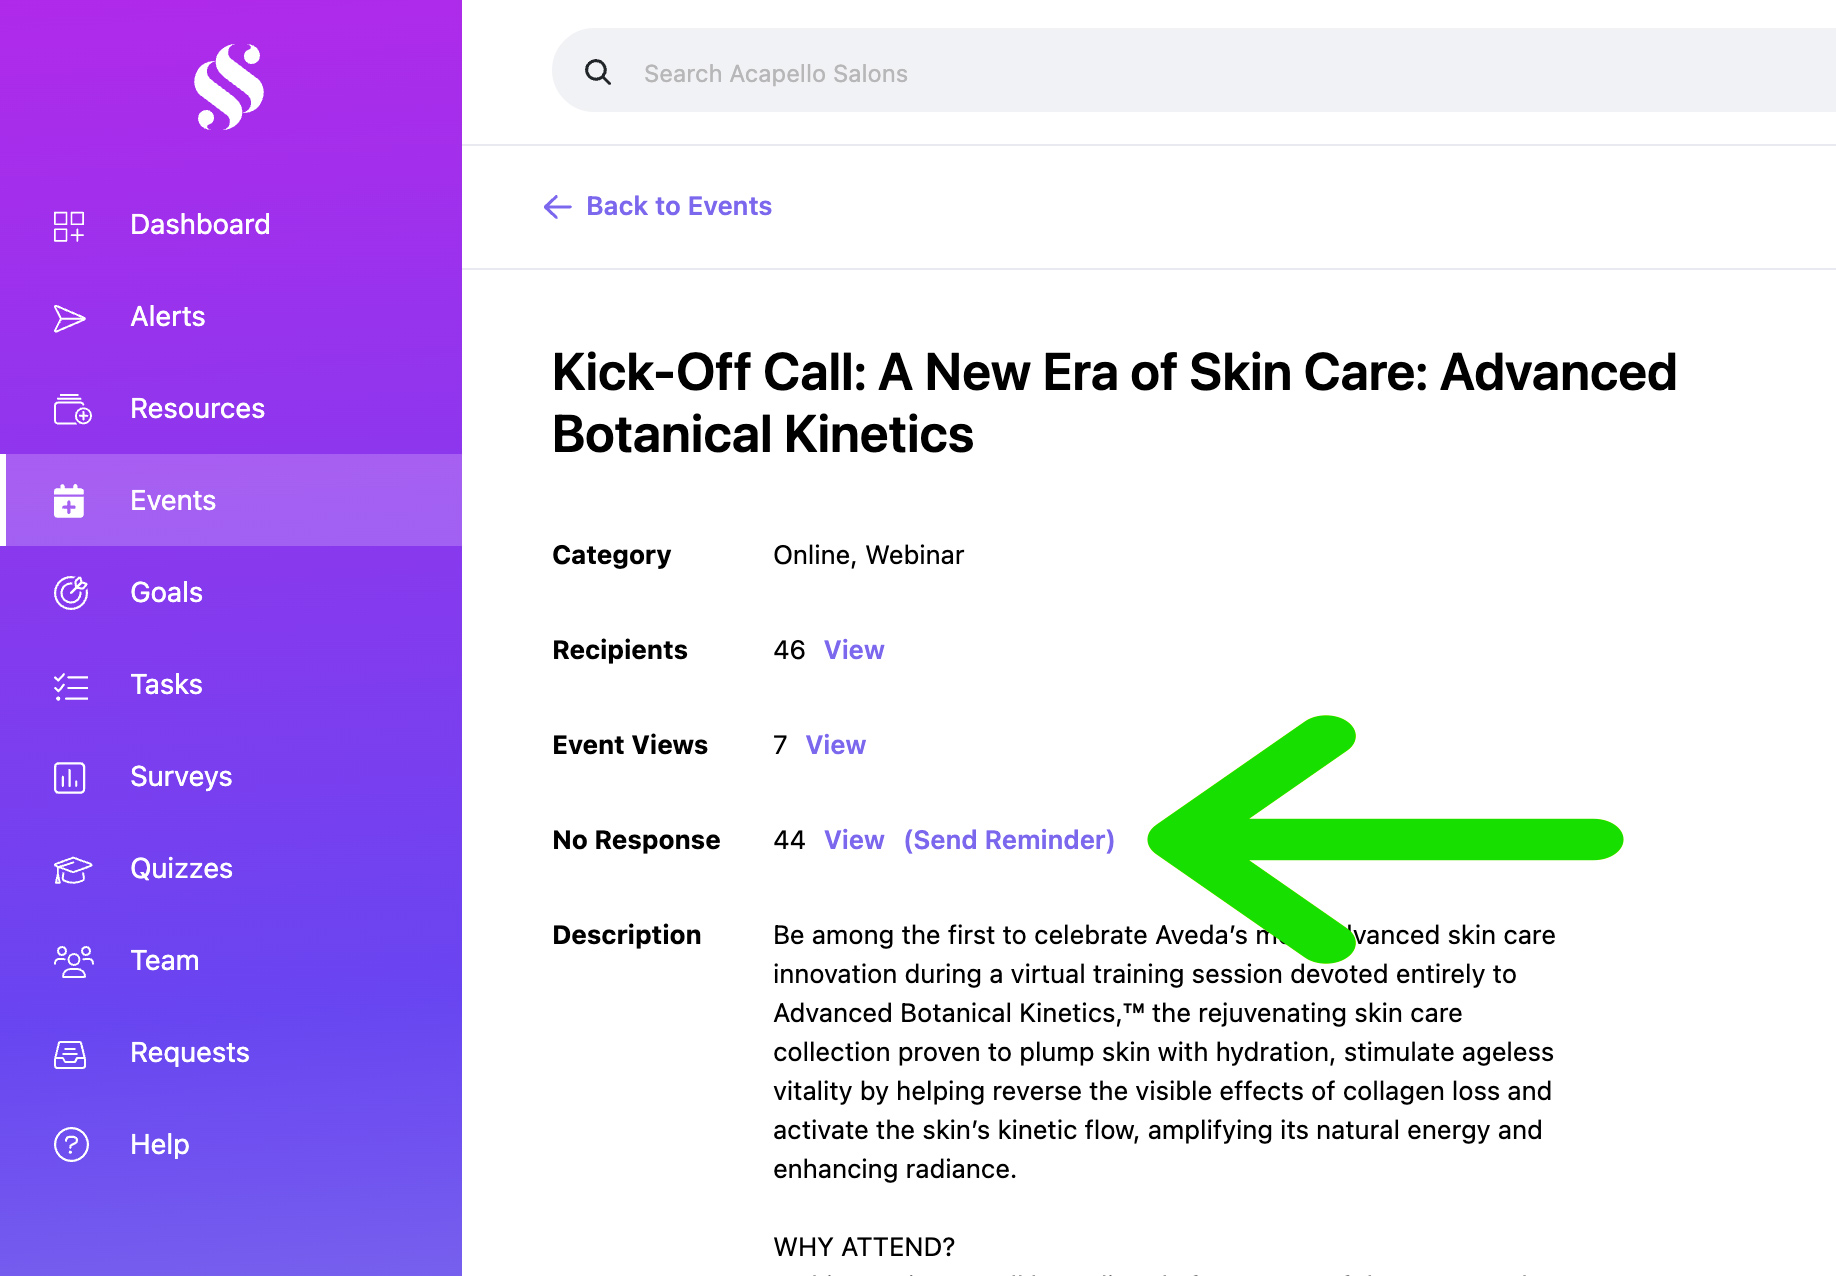Click the Events calendar icon

point(69,501)
